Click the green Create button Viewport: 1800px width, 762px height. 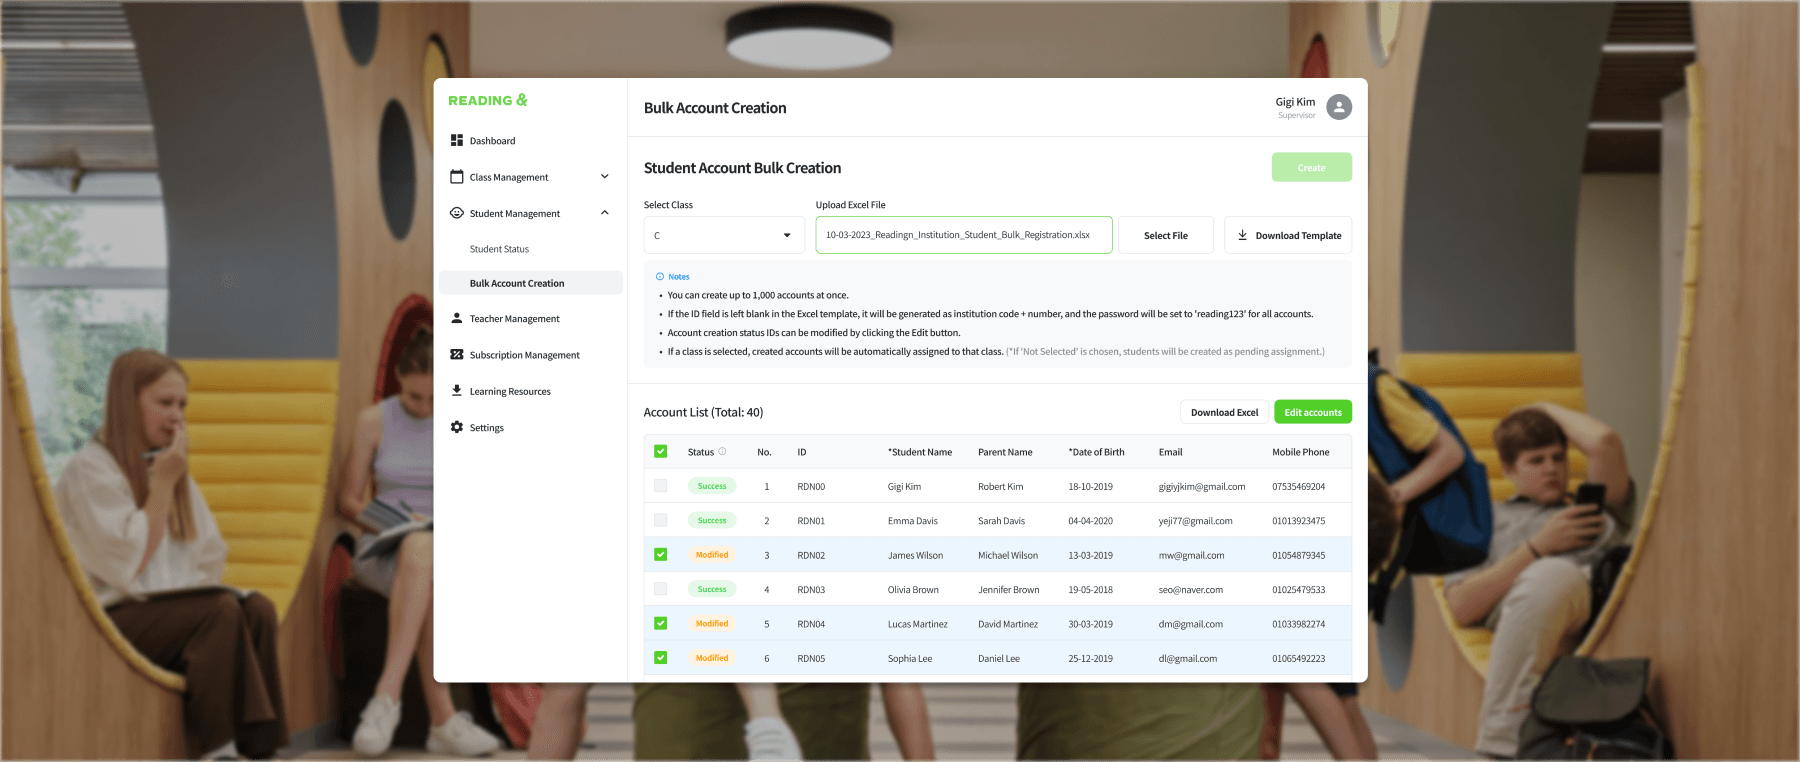1311,167
